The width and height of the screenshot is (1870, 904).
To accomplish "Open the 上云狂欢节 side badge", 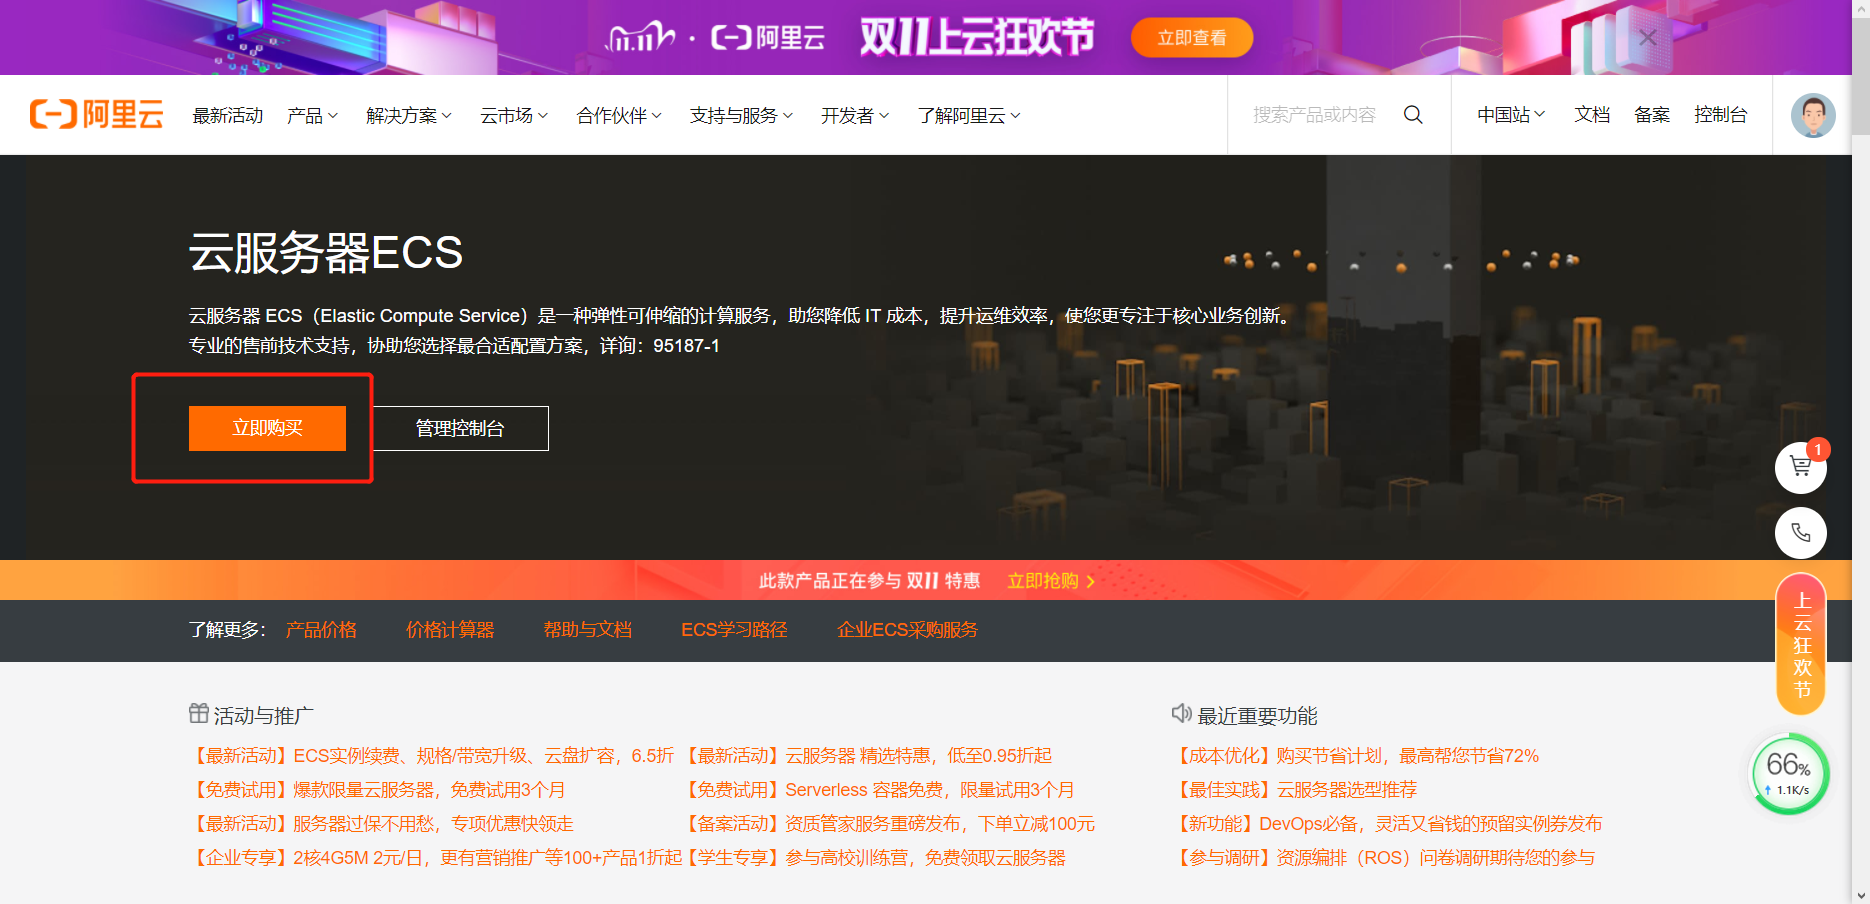I will coord(1801,644).
